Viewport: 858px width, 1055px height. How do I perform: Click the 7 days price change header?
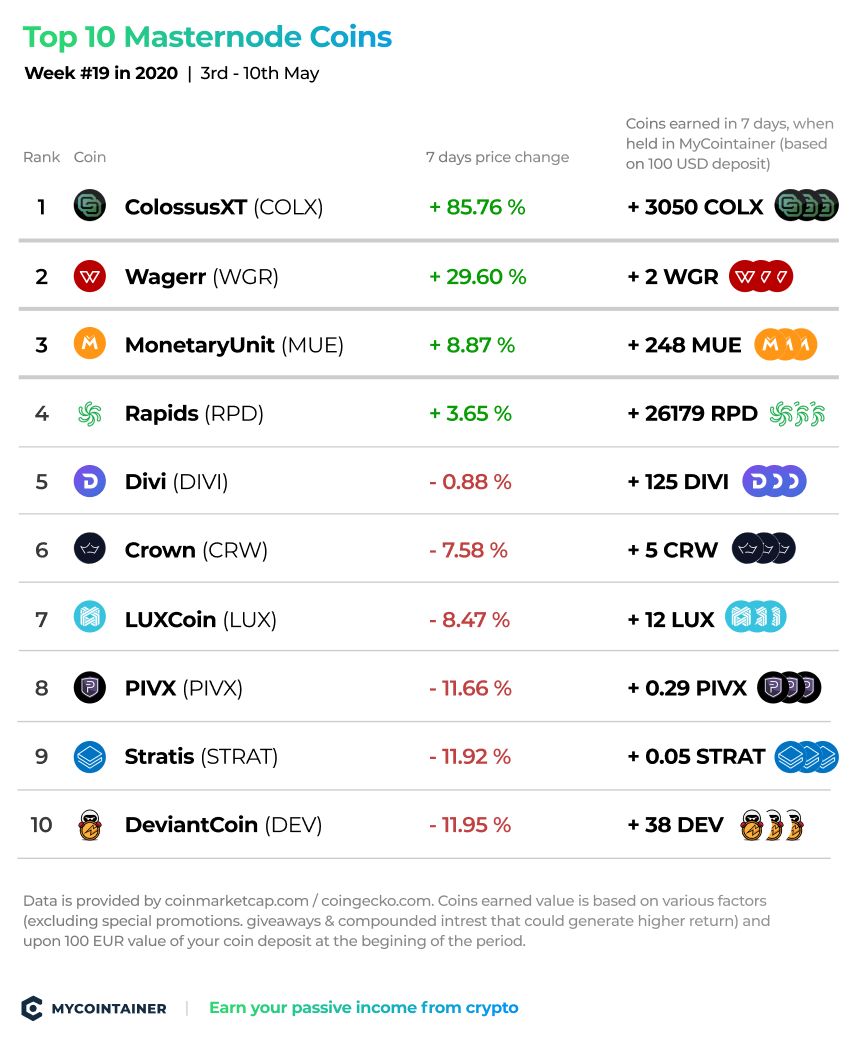[x=497, y=157]
